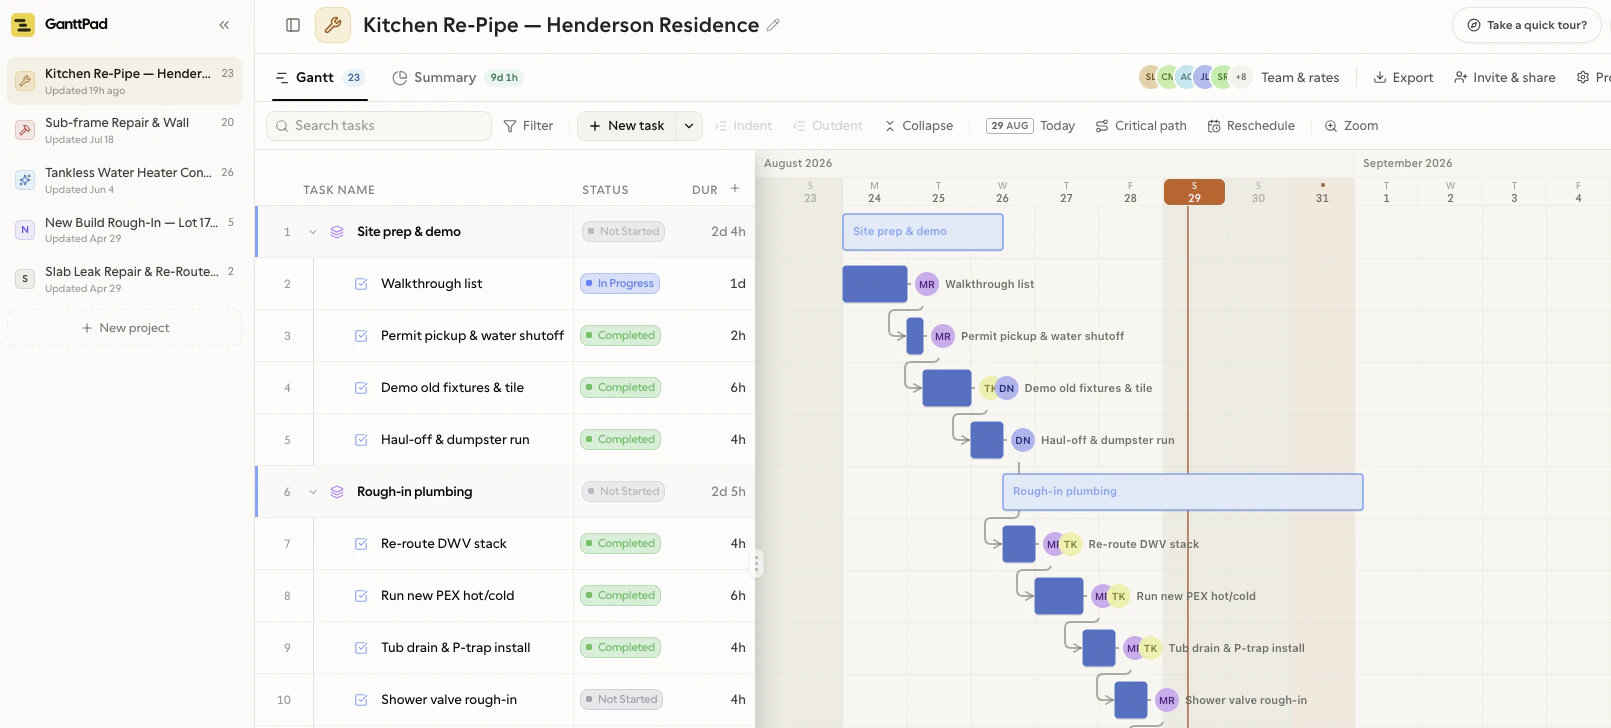Edit project title with pencil icon

click(x=773, y=25)
